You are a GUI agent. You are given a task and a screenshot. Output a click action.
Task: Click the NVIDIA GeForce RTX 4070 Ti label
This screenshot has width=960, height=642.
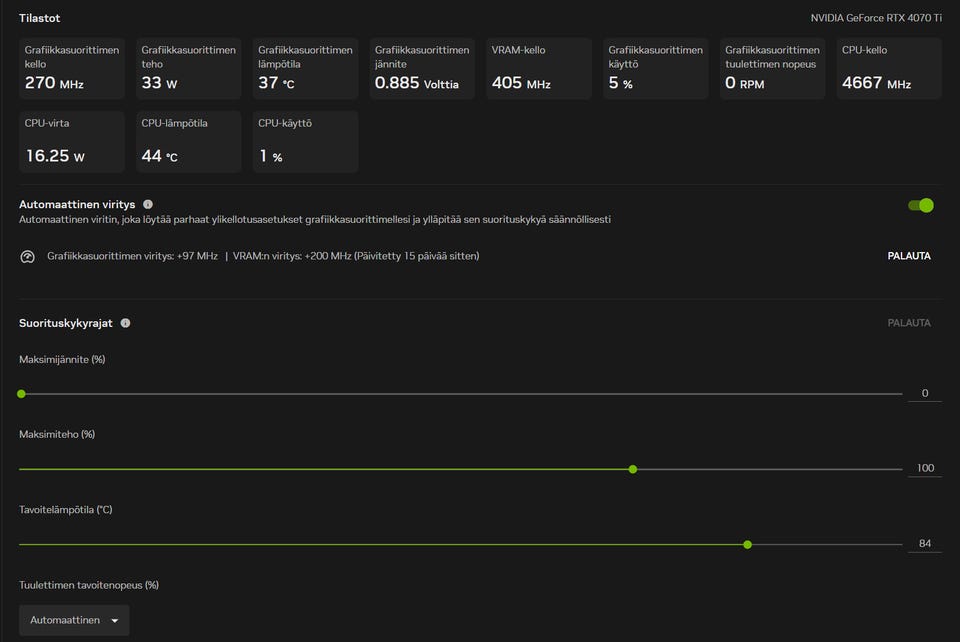[x=876, y=18]
